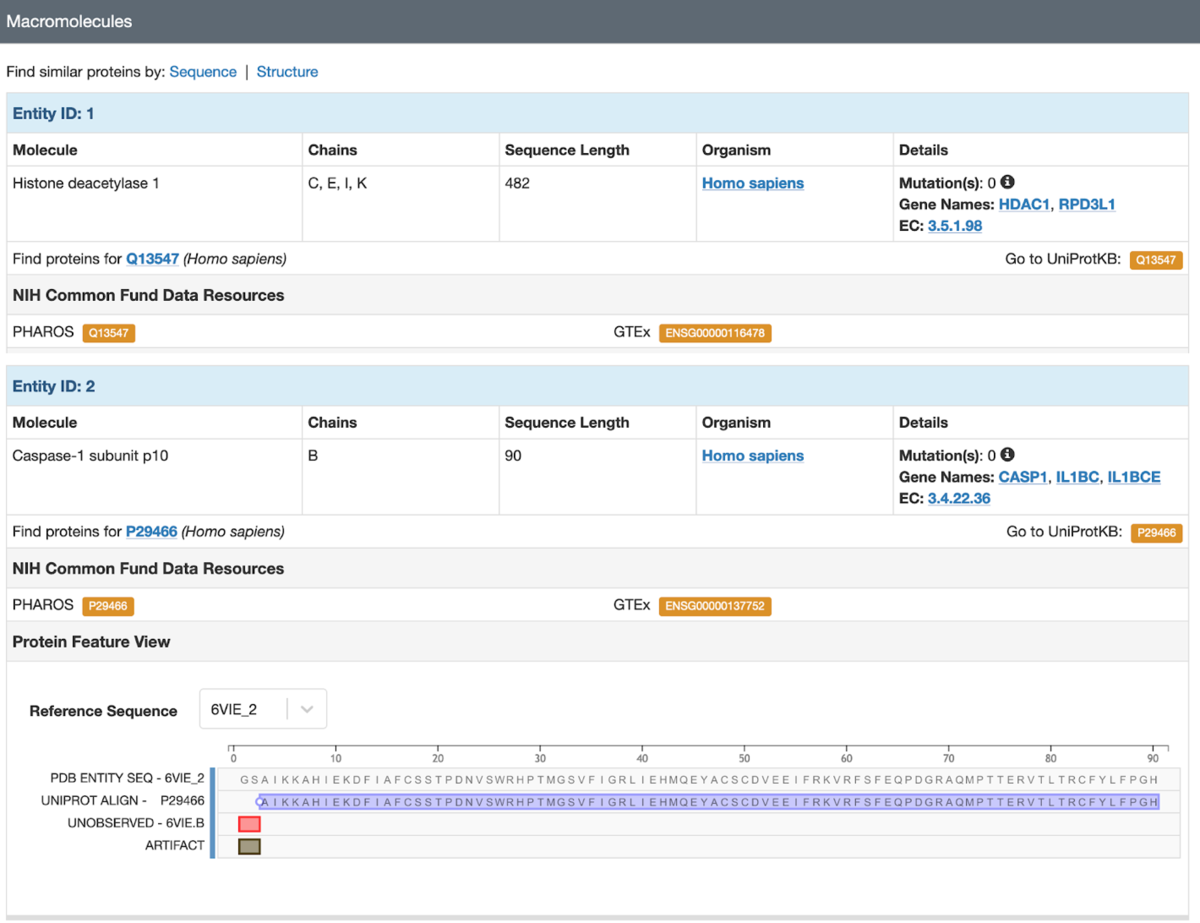Click the mutation info icon for Caspase-1 subunit p10
The height and width of the screenshot is (923, 1200).
[1008, 455]
